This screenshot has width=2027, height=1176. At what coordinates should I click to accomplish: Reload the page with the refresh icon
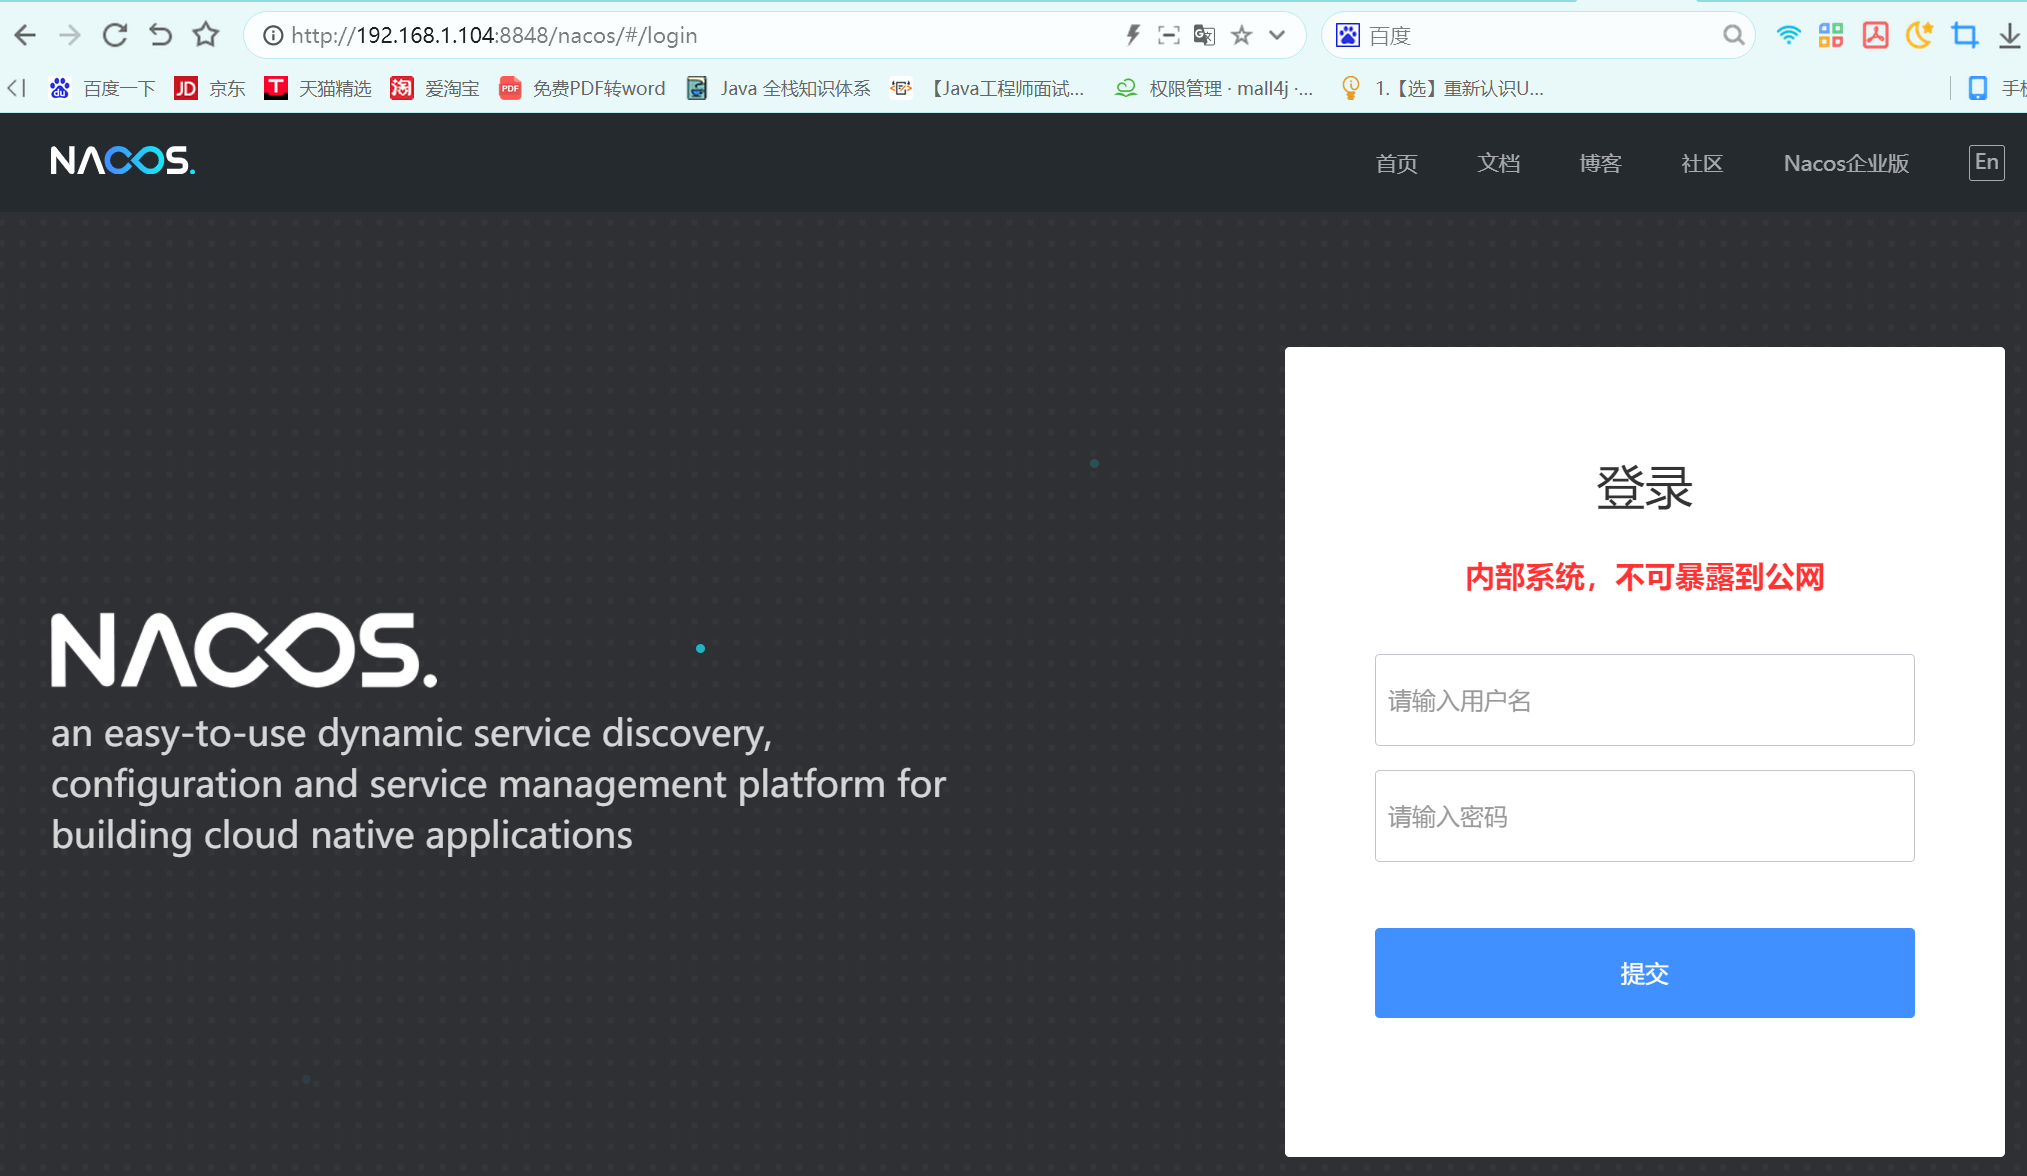click(x=115, y=36)
